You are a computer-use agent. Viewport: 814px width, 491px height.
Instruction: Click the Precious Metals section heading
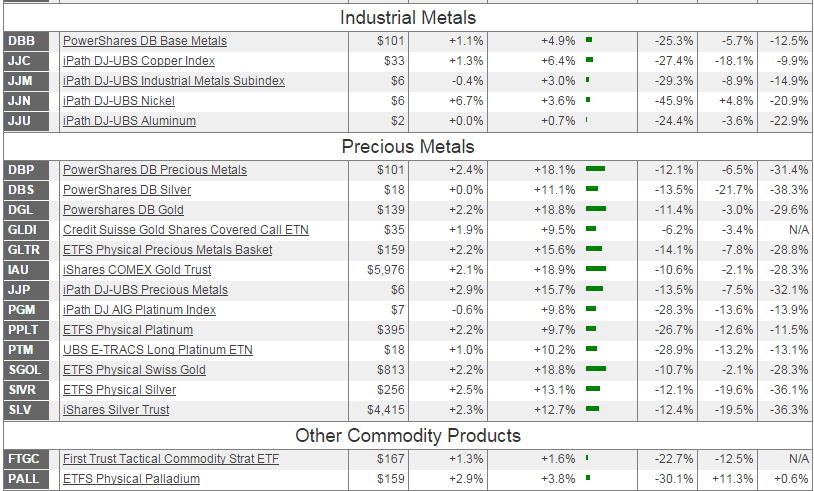[408, 147]
